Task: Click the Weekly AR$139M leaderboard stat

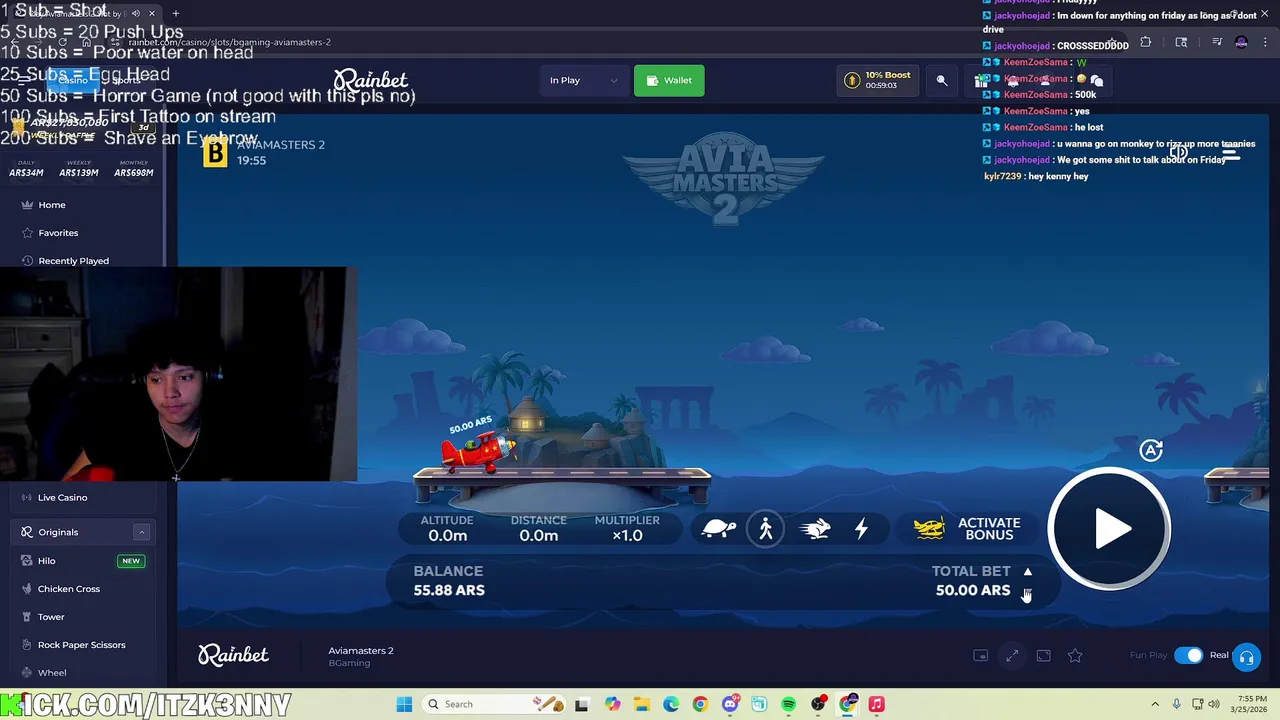Action: 79,168
